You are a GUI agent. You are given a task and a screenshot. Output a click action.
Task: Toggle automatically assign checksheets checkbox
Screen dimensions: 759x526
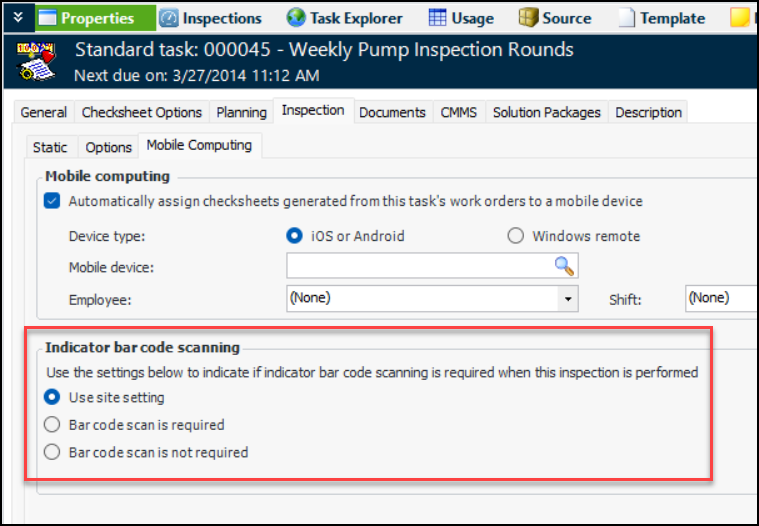click(53, 201)
